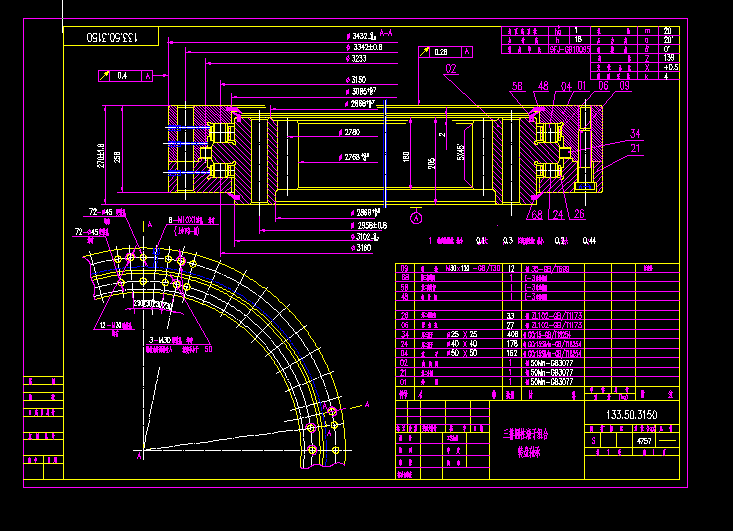Click the vertical 205 height dimension
Screen dimensions: 733x531
(x=431, y=163)
